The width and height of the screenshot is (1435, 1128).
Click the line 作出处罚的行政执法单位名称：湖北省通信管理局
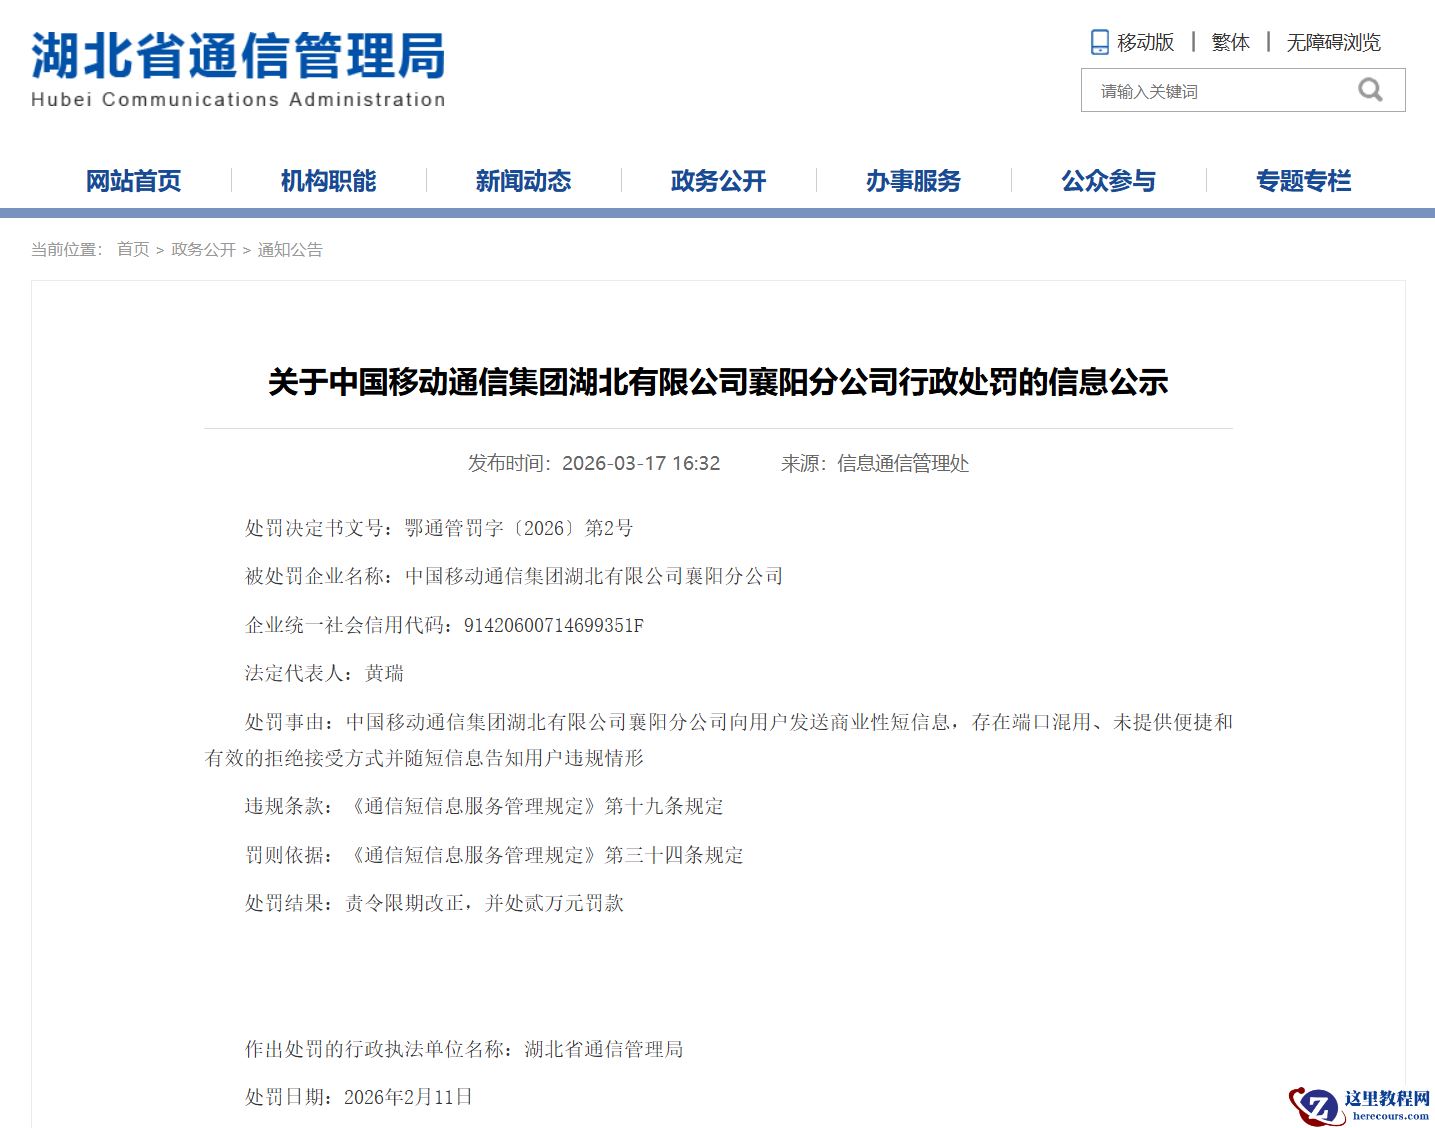tap(464, 1049)
